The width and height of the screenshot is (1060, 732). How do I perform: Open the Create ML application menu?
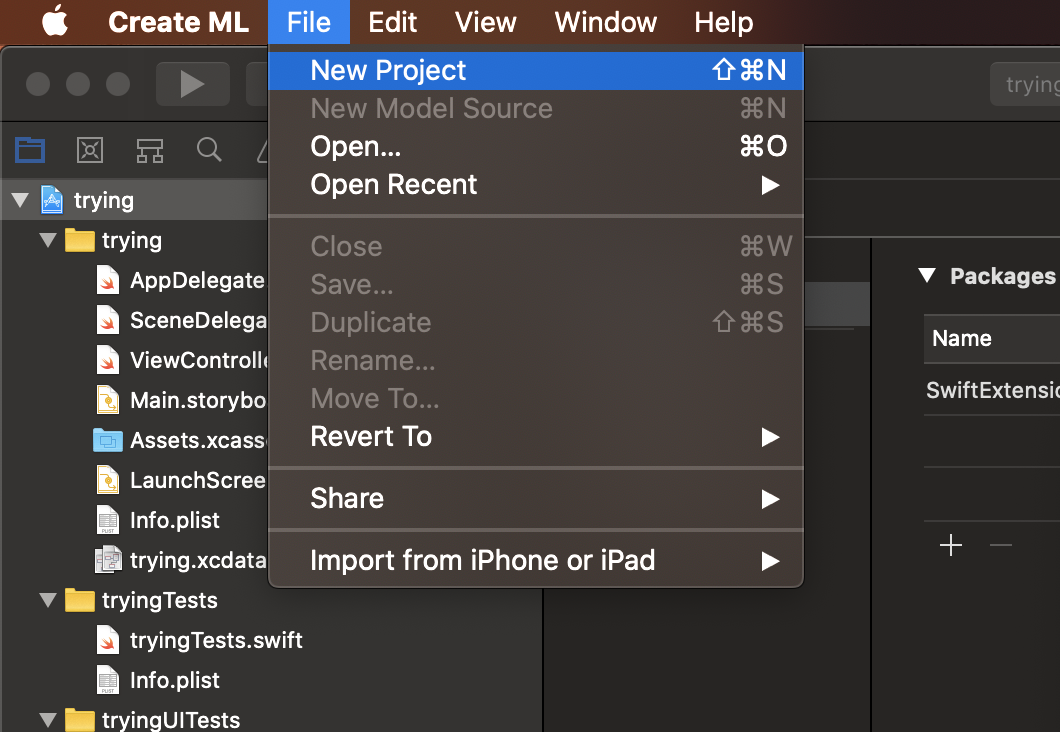[x=178, y=22]
